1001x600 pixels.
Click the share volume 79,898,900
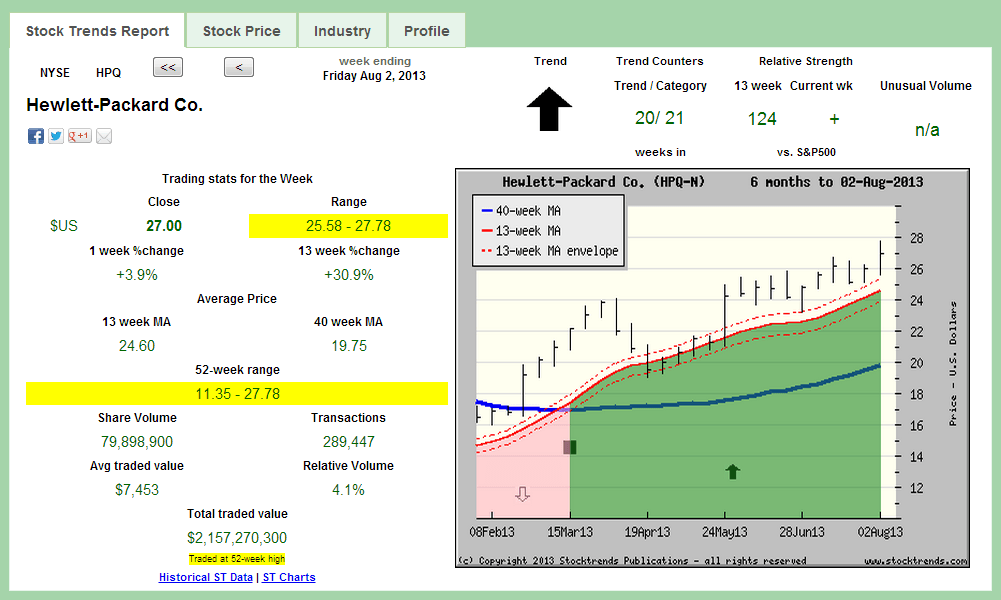(137, 442)
